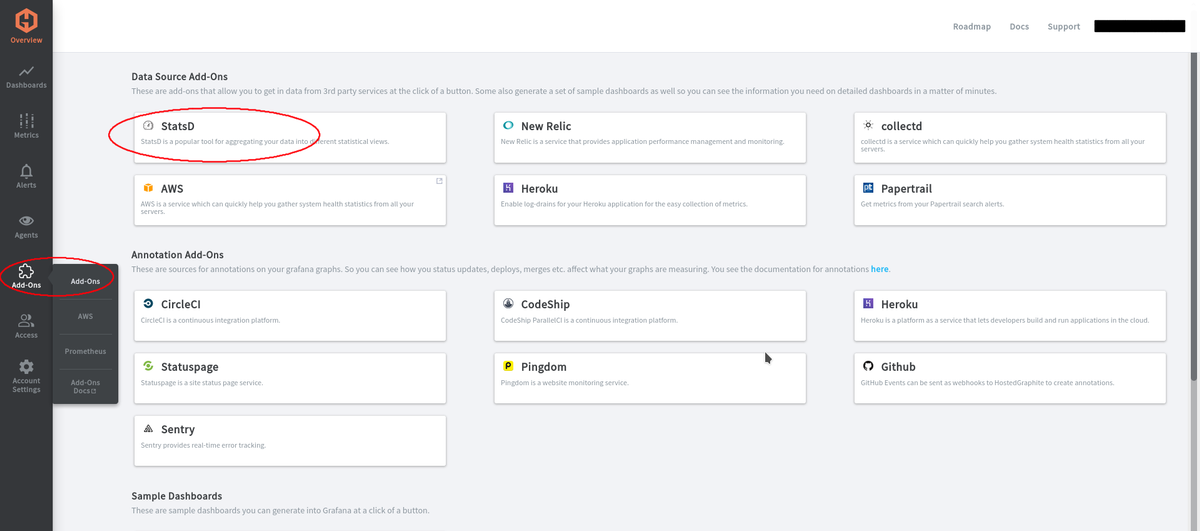Open Alerts bell in sidebar
The width and height of the screenshot is (1200, 531).
pos(26,176)
